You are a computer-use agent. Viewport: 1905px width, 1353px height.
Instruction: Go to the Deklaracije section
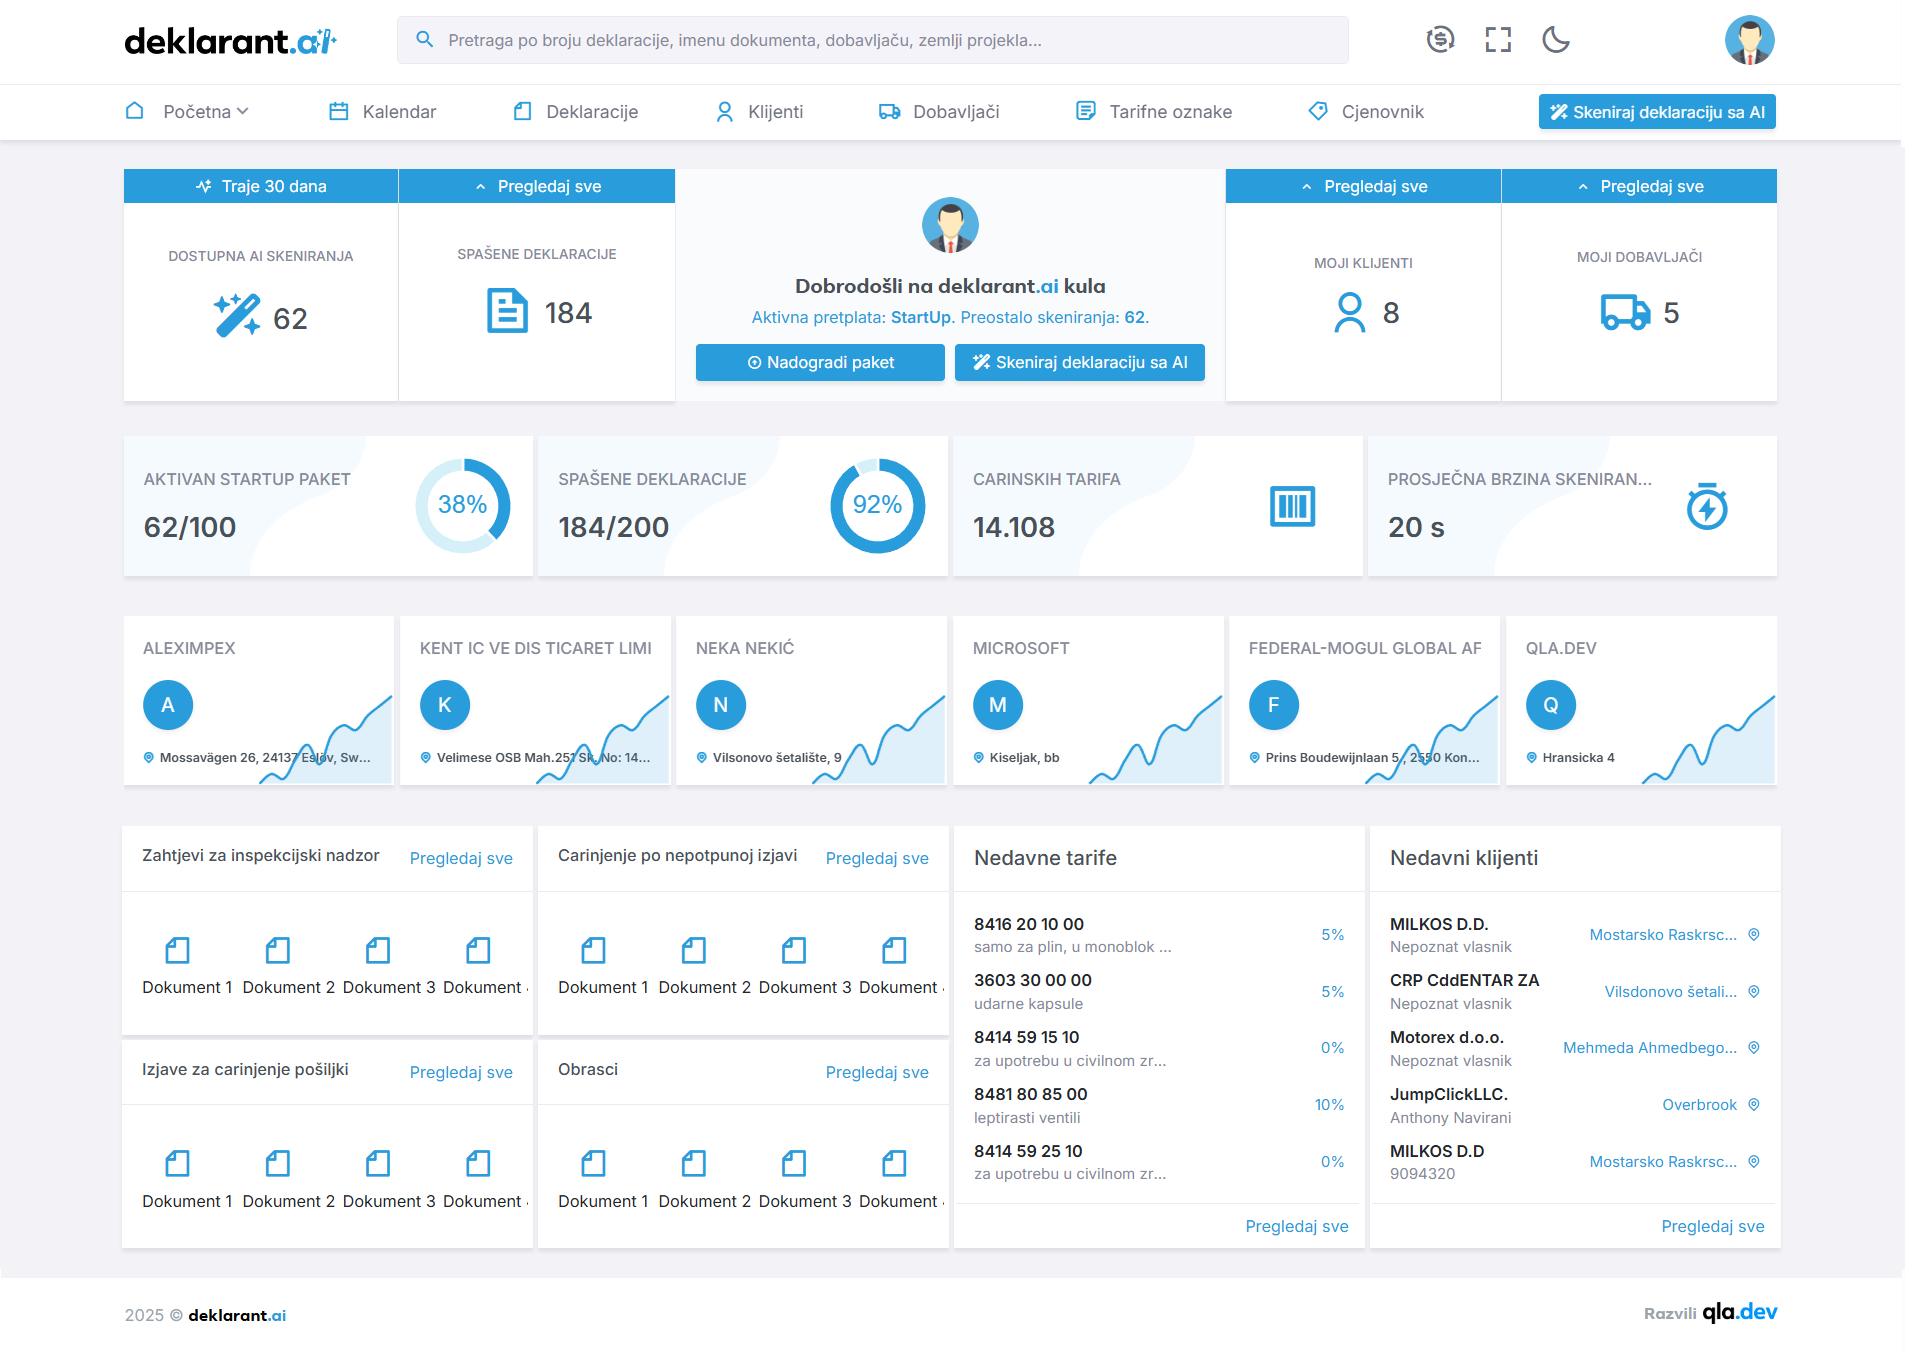click(x=576, y=112)
